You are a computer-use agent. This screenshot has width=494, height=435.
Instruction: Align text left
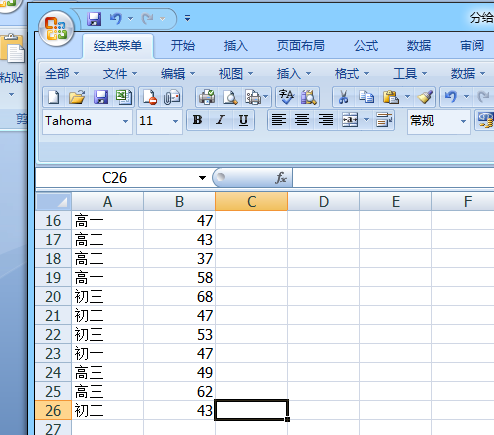pyautogui.click(x=279, y=120)
